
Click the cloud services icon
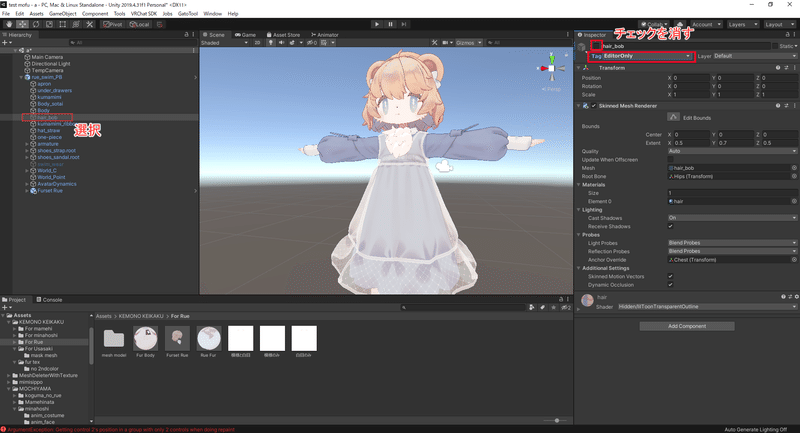(680, 24)
